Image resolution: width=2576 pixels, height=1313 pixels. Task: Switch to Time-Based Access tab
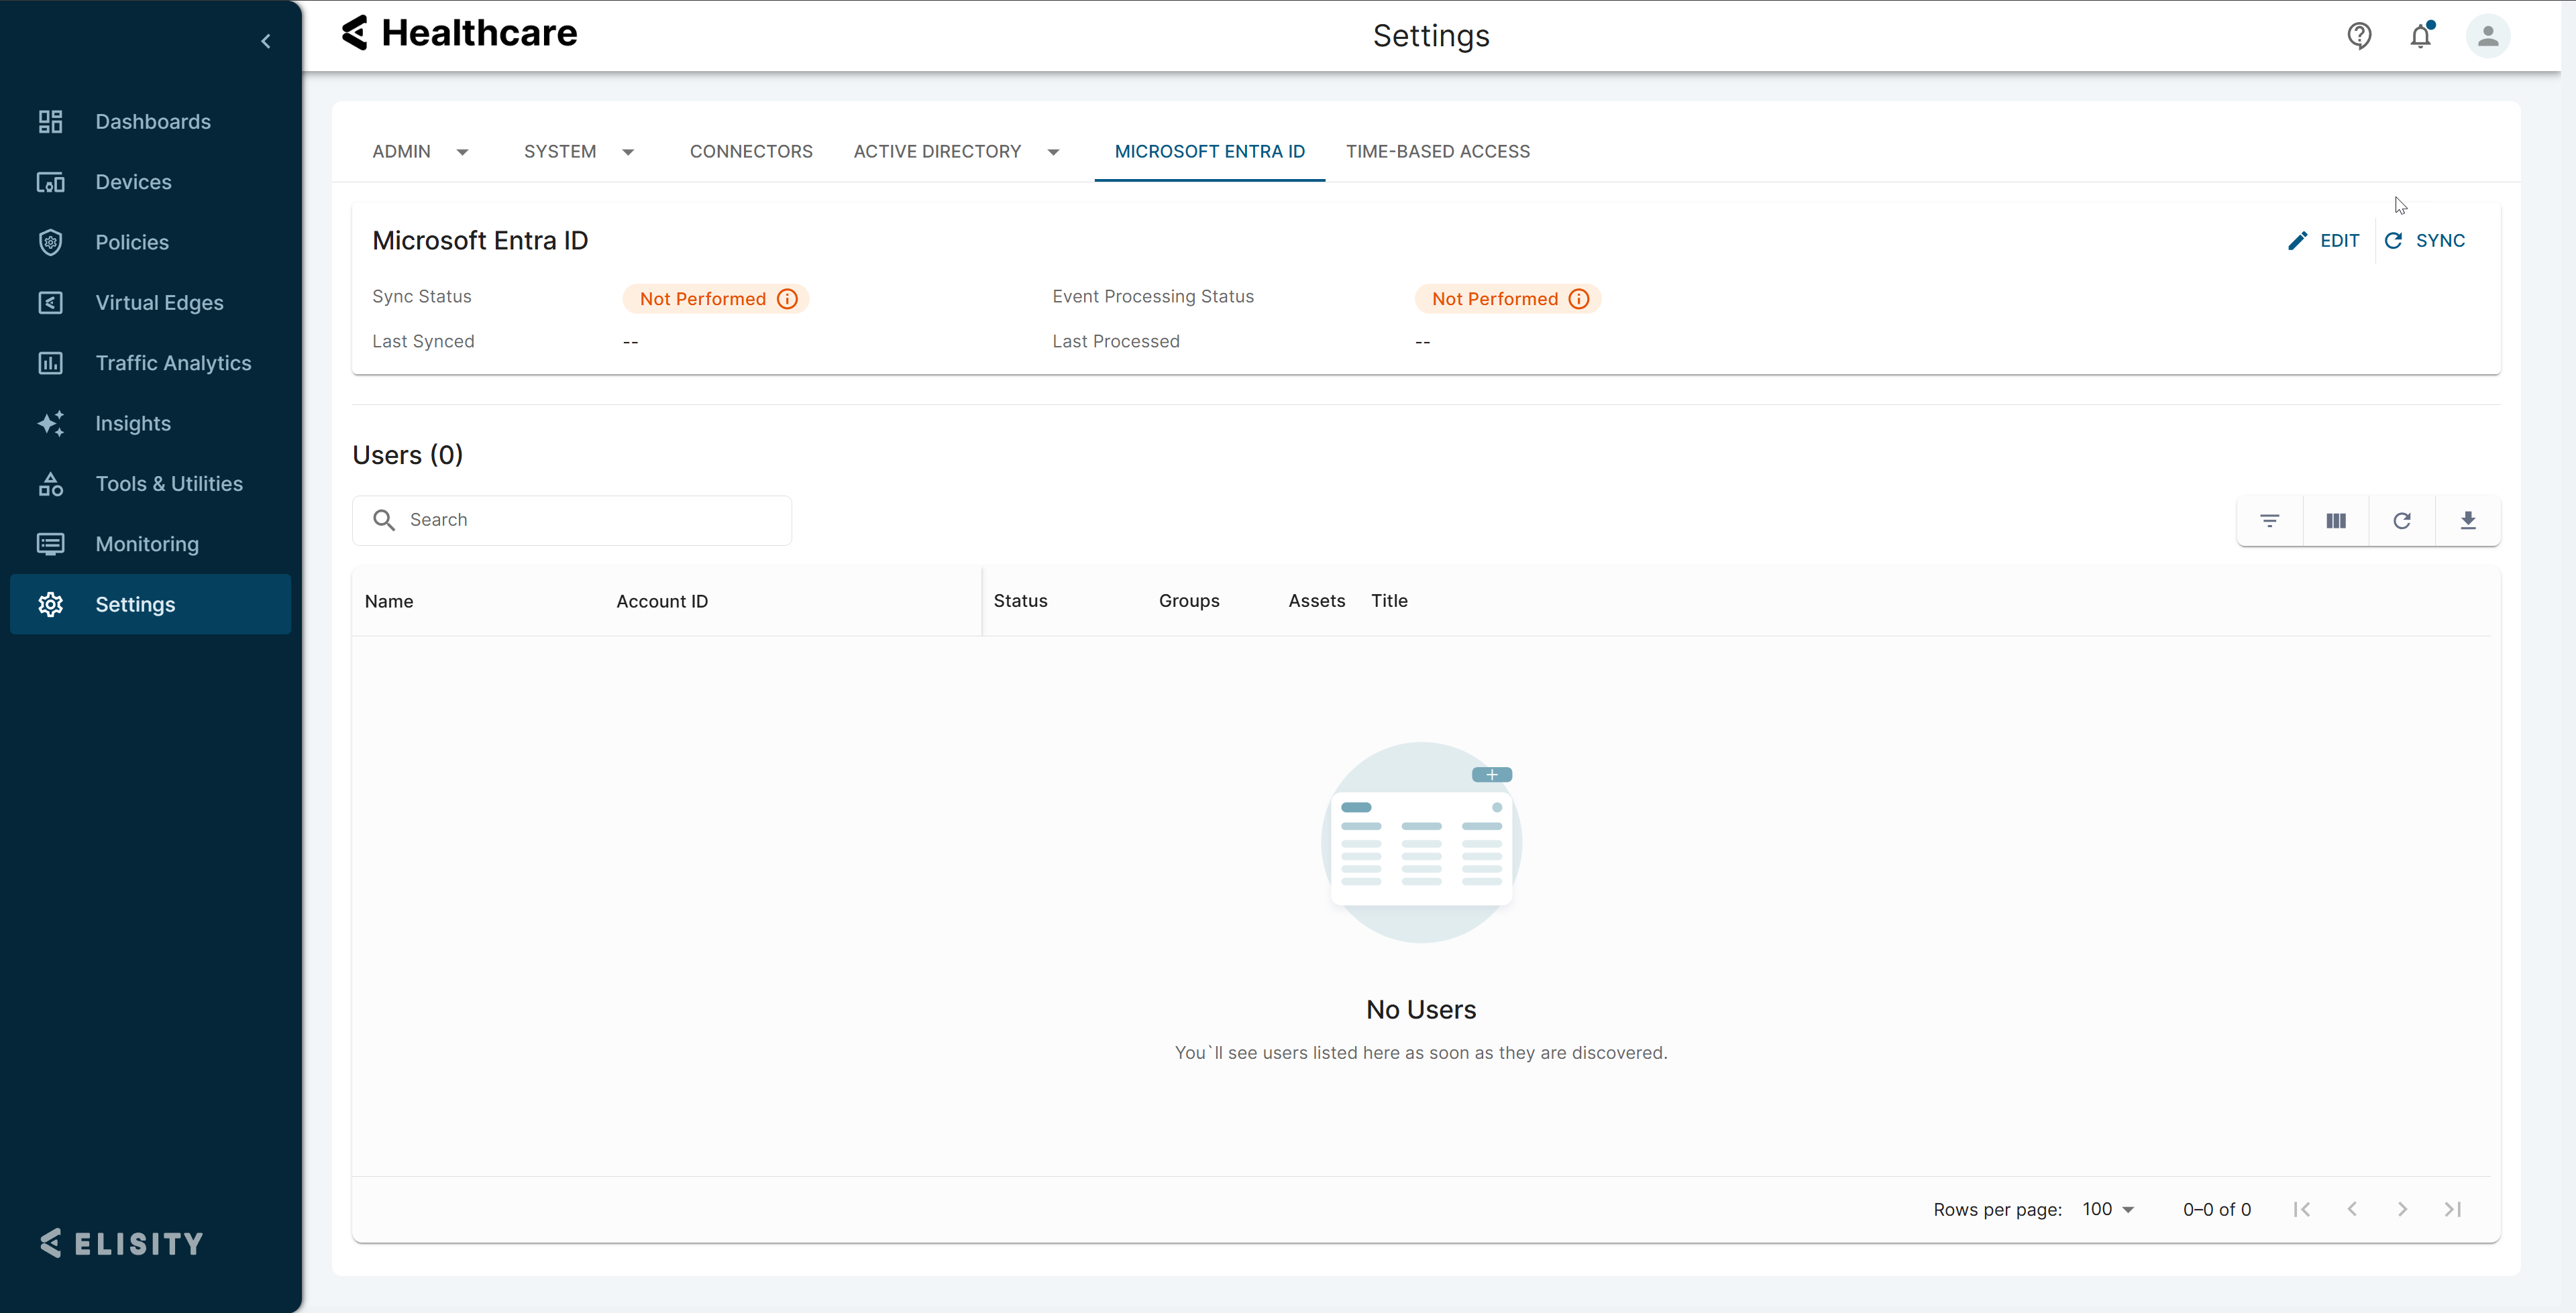[x=1437, y=152]
